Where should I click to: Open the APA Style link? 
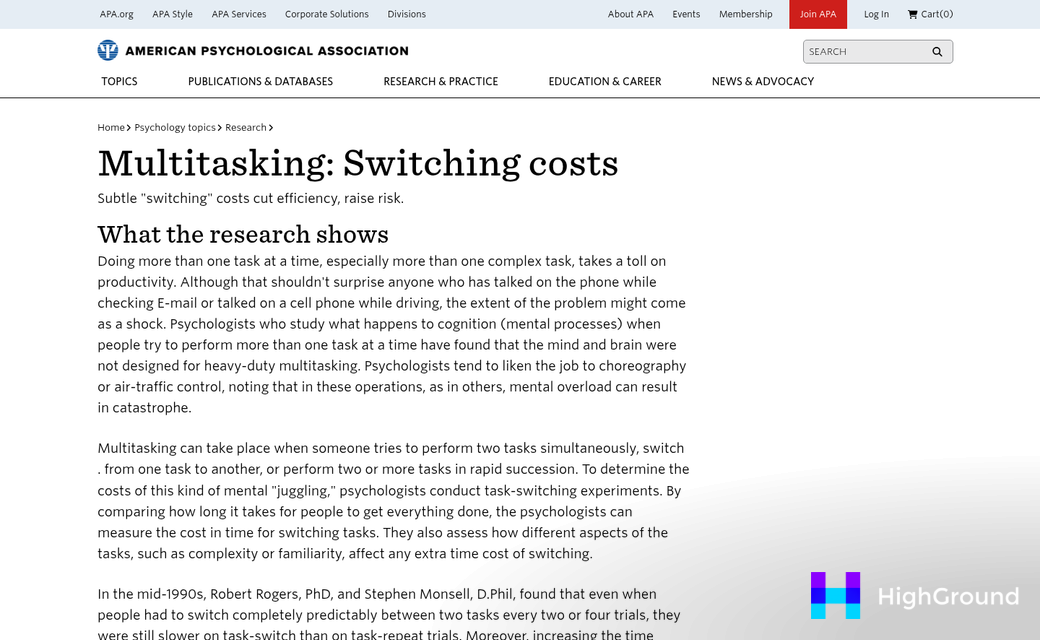172,14
